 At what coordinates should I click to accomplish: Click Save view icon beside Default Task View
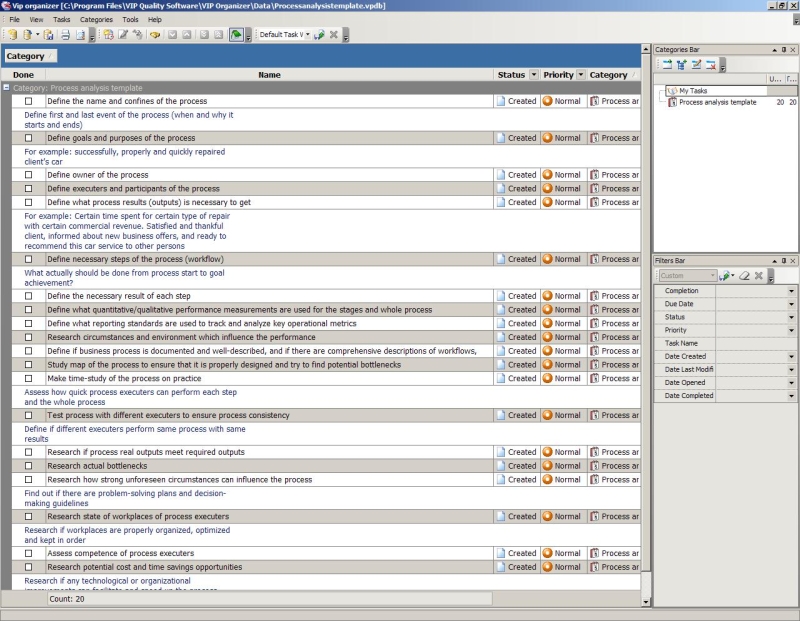(x=319, y=35)
